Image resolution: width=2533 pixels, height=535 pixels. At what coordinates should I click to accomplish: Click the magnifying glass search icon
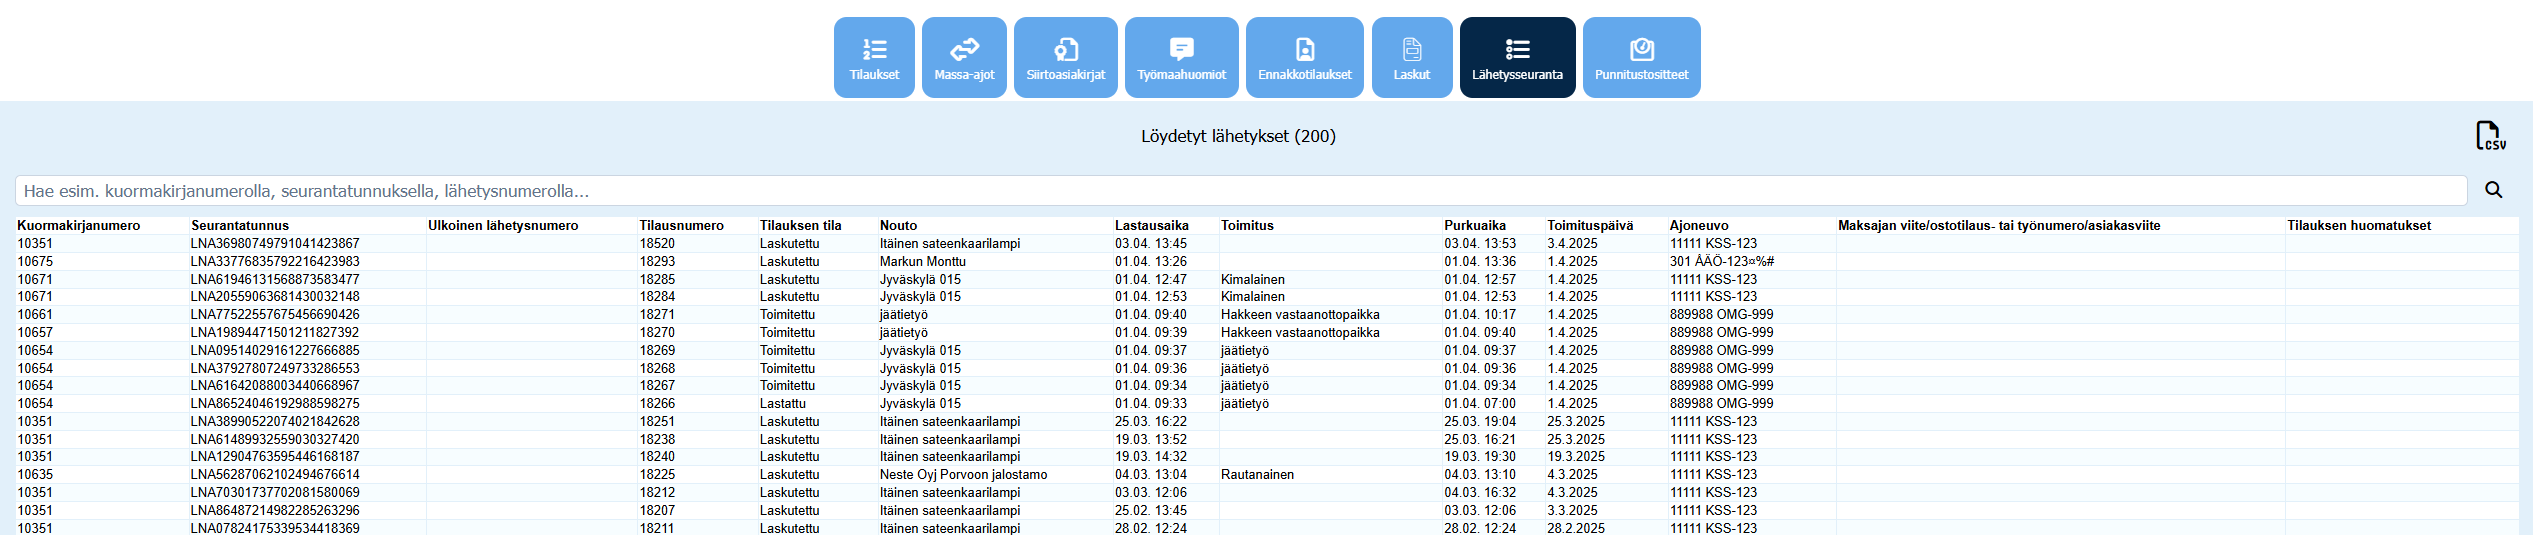click(2494, 190)
